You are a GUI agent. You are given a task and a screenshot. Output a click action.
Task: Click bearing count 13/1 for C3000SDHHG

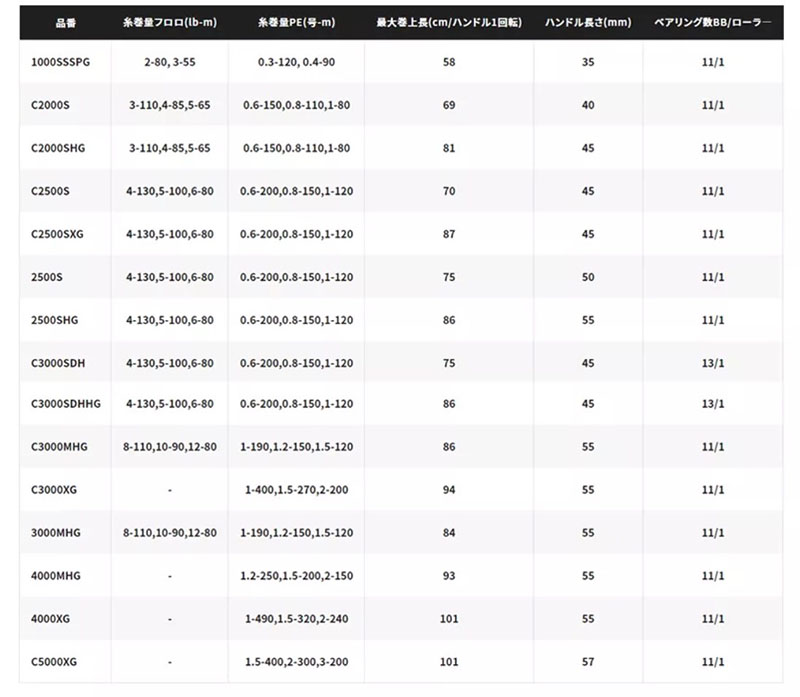(713, 404)
